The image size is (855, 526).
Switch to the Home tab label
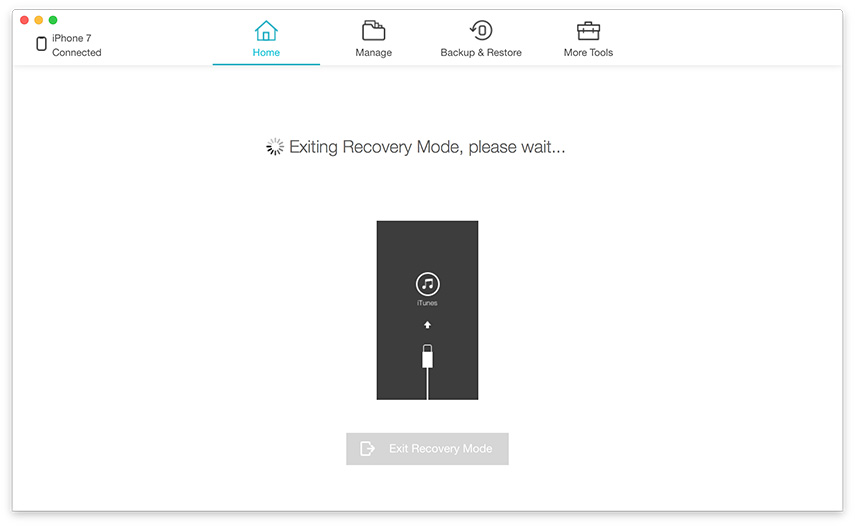coord(266,52)
